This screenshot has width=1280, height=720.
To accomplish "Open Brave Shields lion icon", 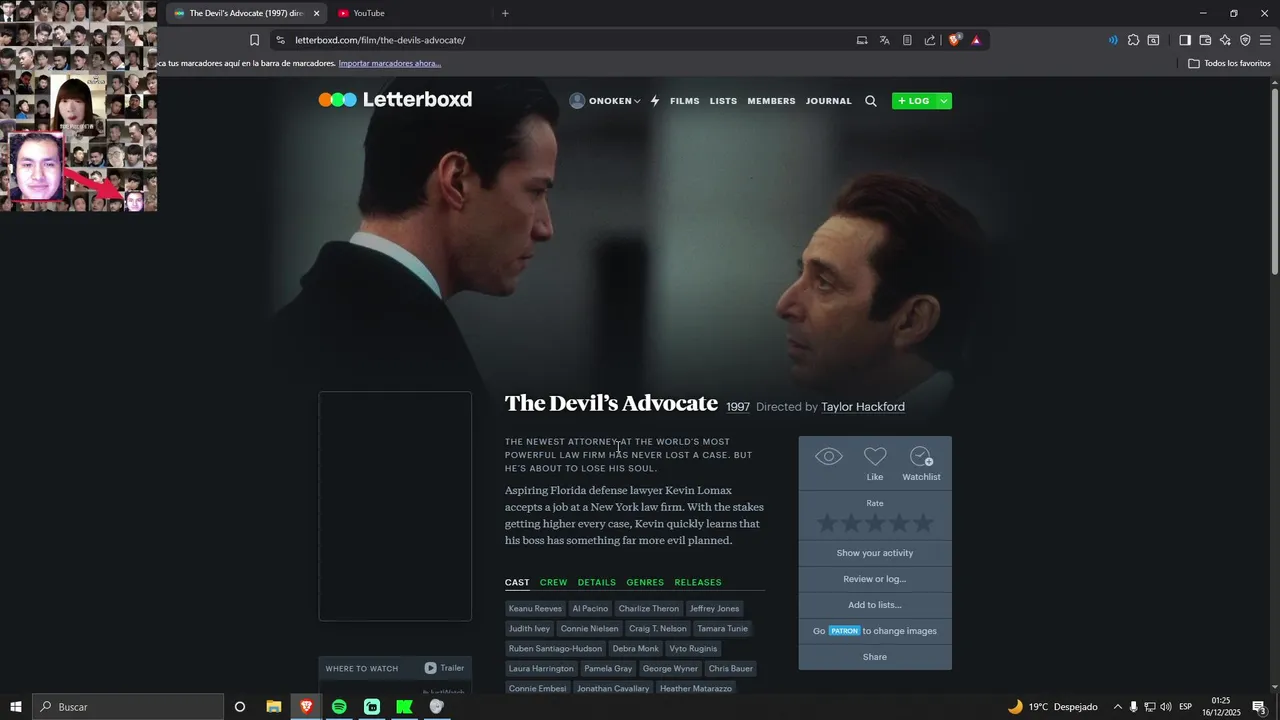I will (955, 40).
